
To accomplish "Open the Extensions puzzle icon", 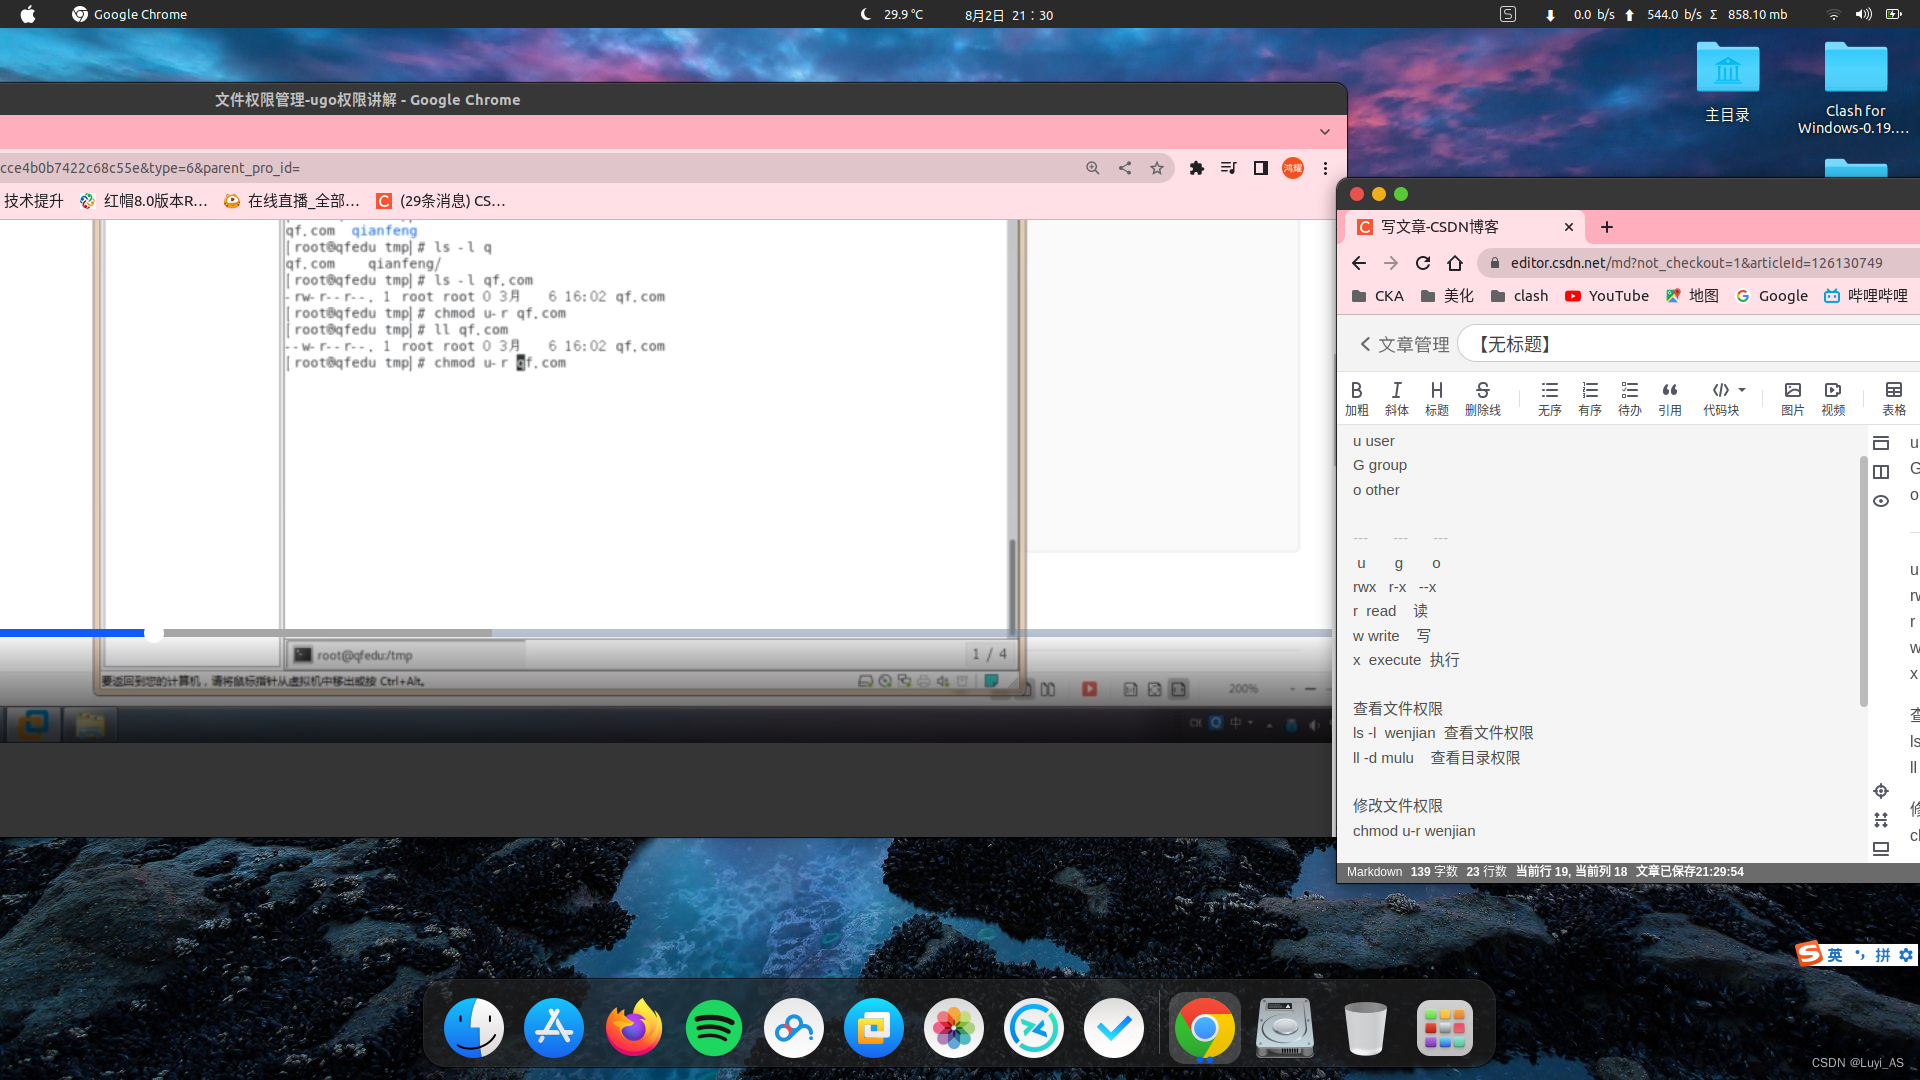I will [x=1196, y=168].
